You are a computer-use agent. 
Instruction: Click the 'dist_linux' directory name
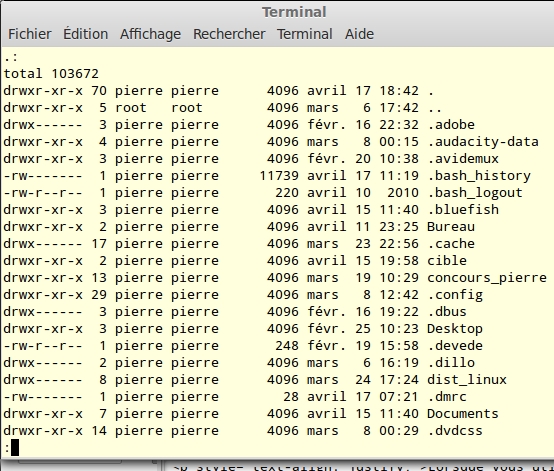(x=467, y=379)
